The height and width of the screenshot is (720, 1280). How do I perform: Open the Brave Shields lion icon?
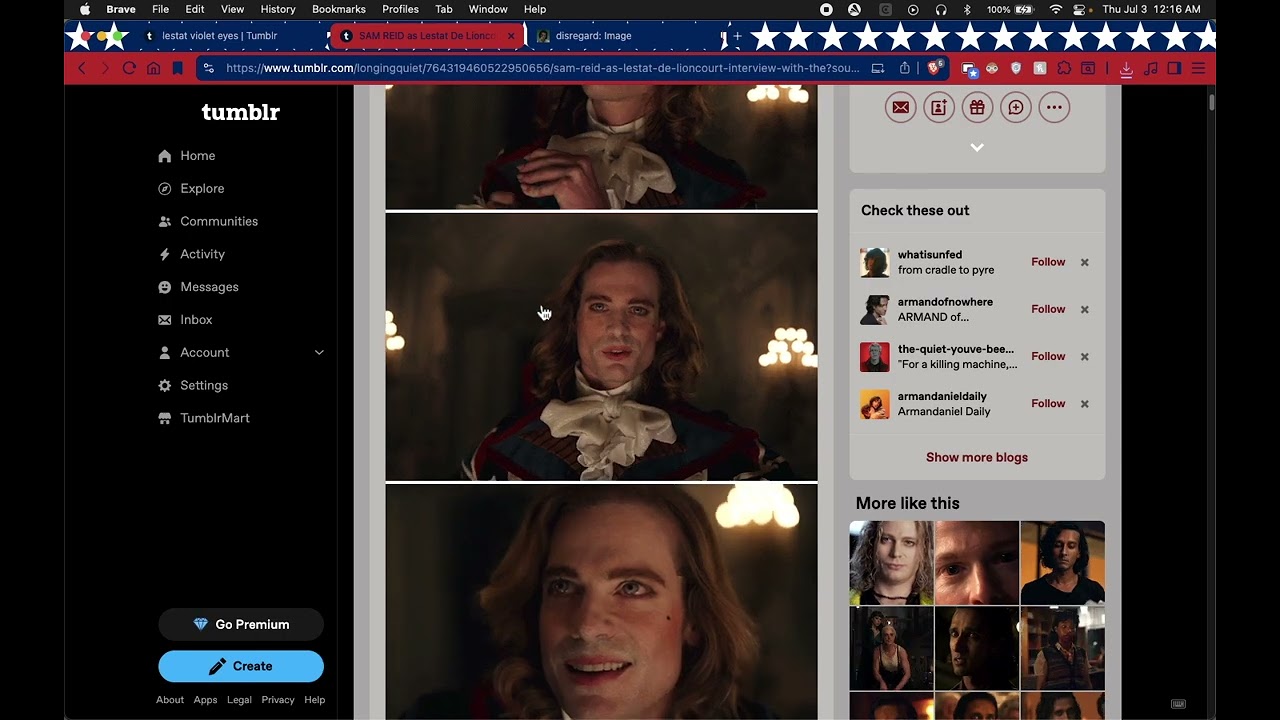[934, 68]
